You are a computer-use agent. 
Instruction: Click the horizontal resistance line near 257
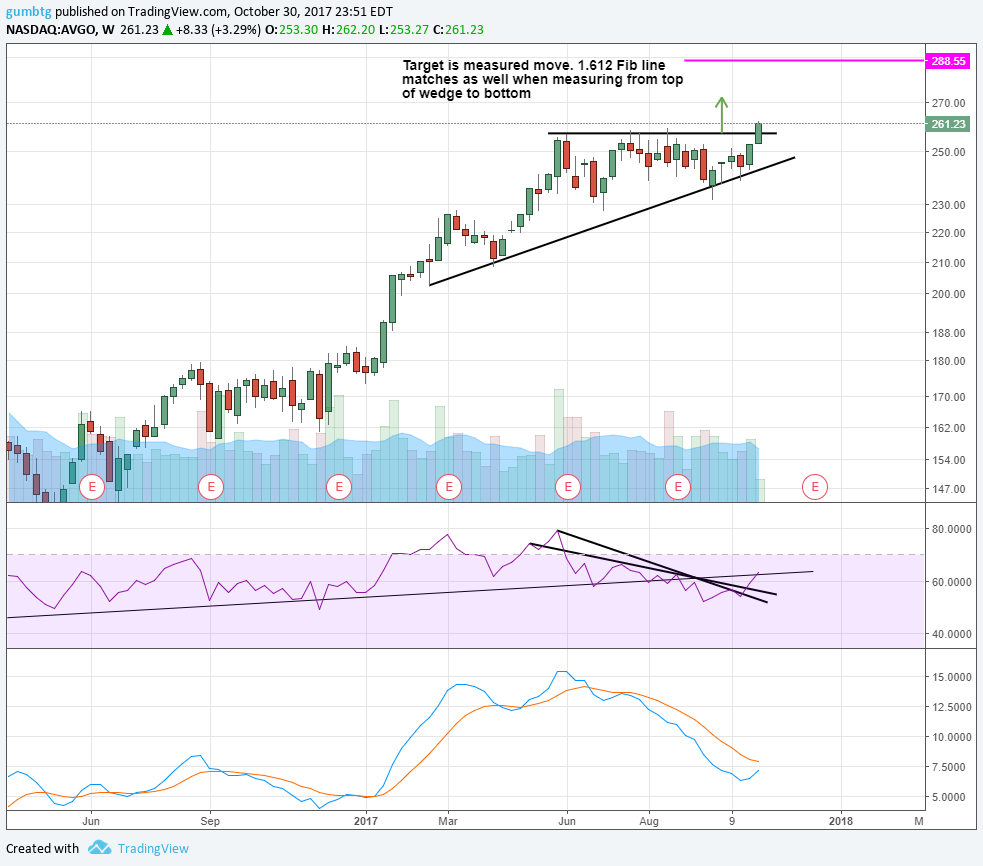click(662, 133)
